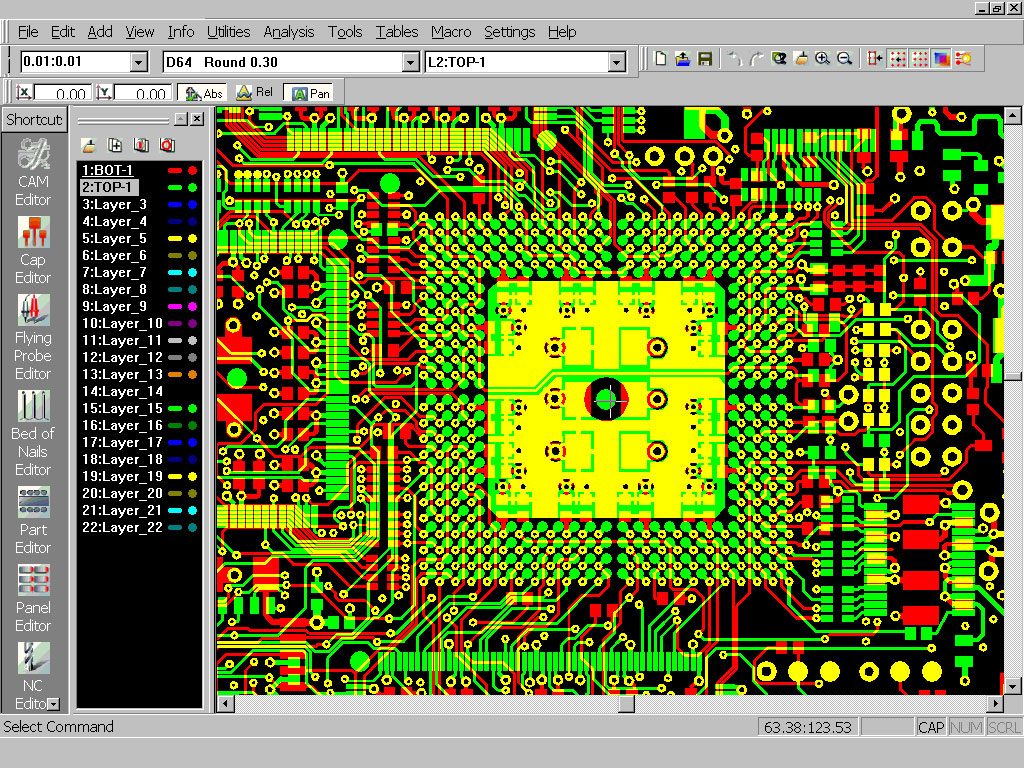This screenshot has height=768, width=1024.
Task: Toggle the blue-magenta layer transparency icon
Action: (x=941, y=59)
